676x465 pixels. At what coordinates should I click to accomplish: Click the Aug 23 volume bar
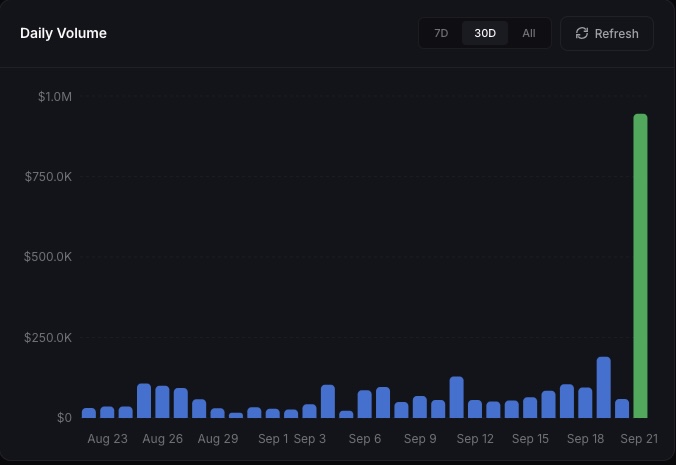[x=107, y=412]
